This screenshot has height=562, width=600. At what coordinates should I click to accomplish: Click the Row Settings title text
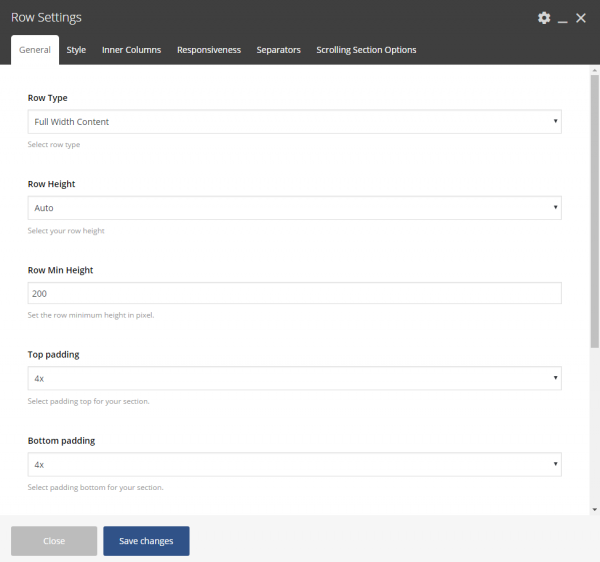point(46,18)
